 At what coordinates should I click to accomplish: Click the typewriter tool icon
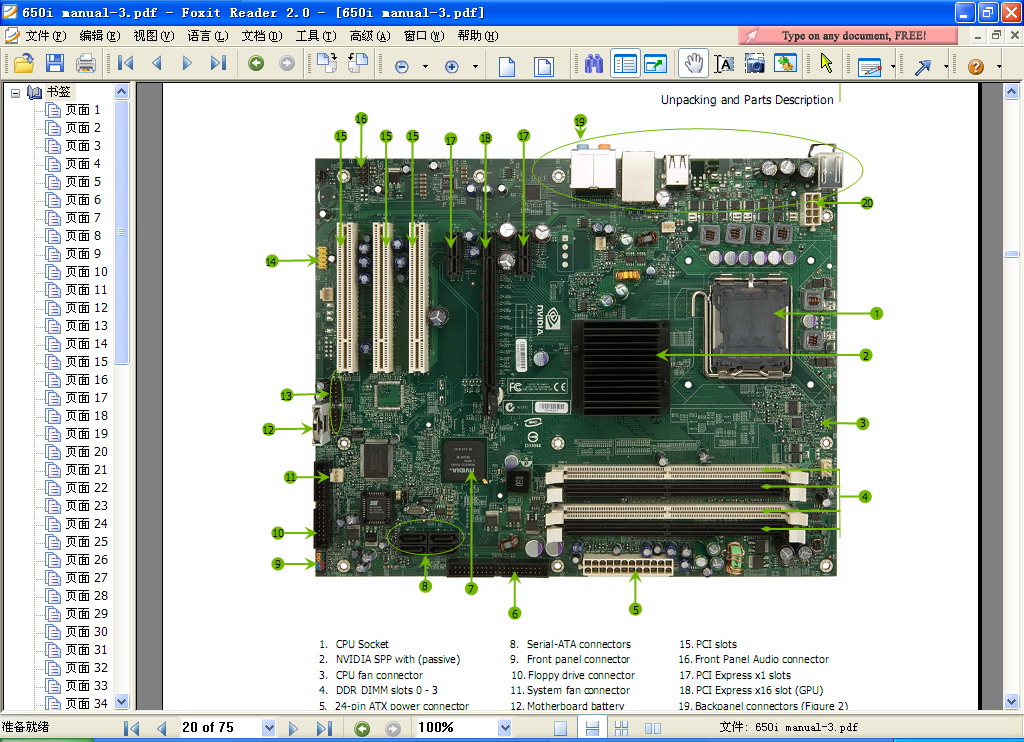[869, 66]
